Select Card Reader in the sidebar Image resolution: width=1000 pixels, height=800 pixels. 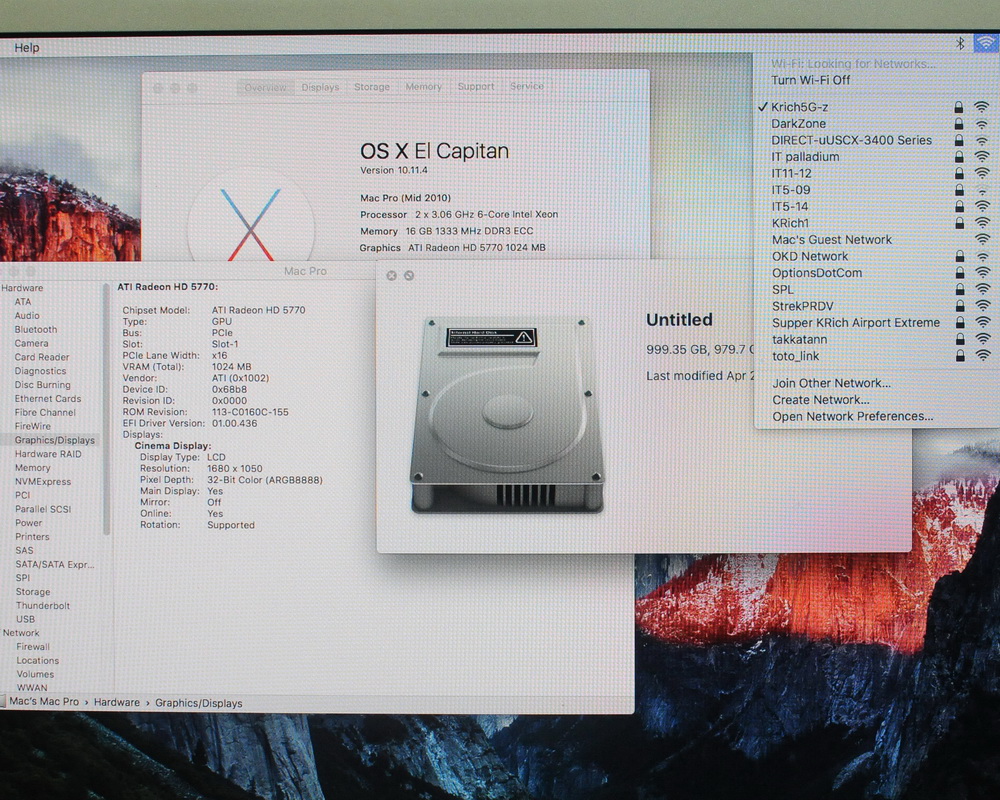click(x=42, y=357)
